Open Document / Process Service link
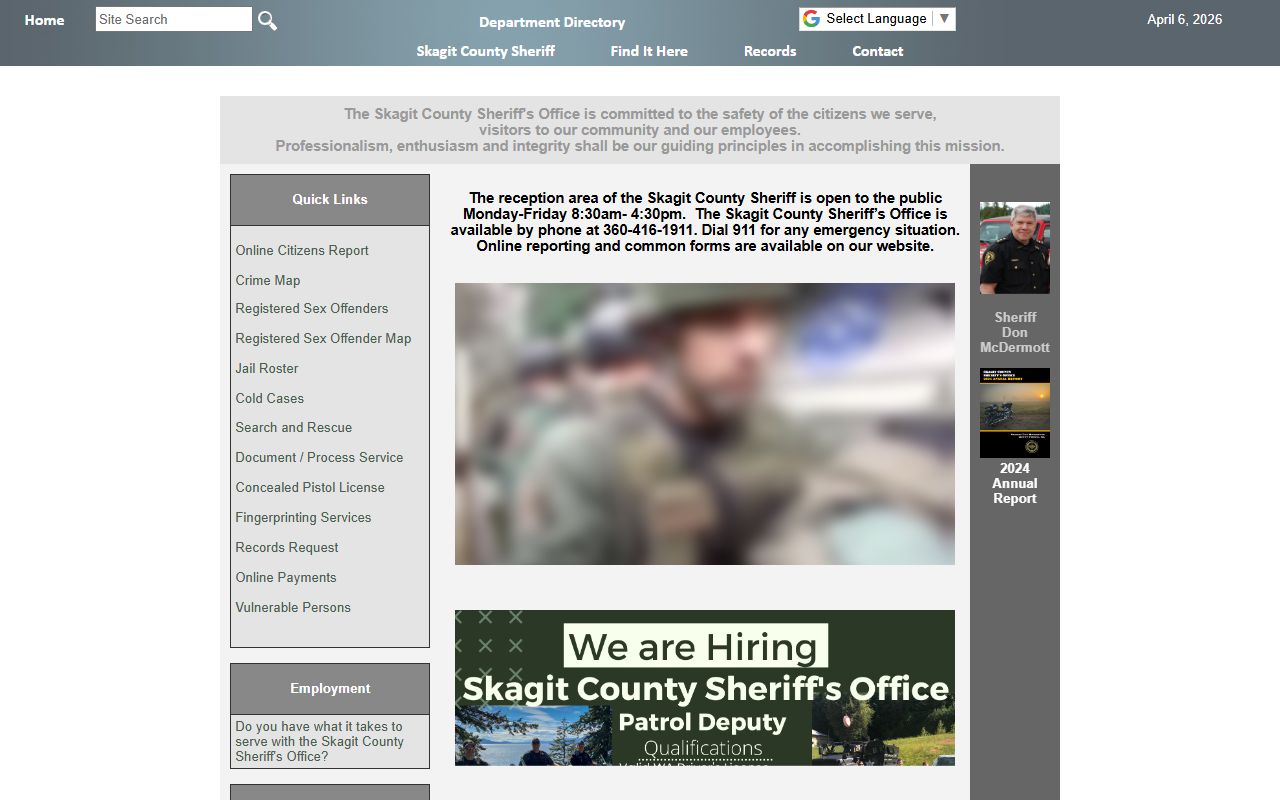The width and height of the screenshot is (1280, 800). [x=319, y=457]
